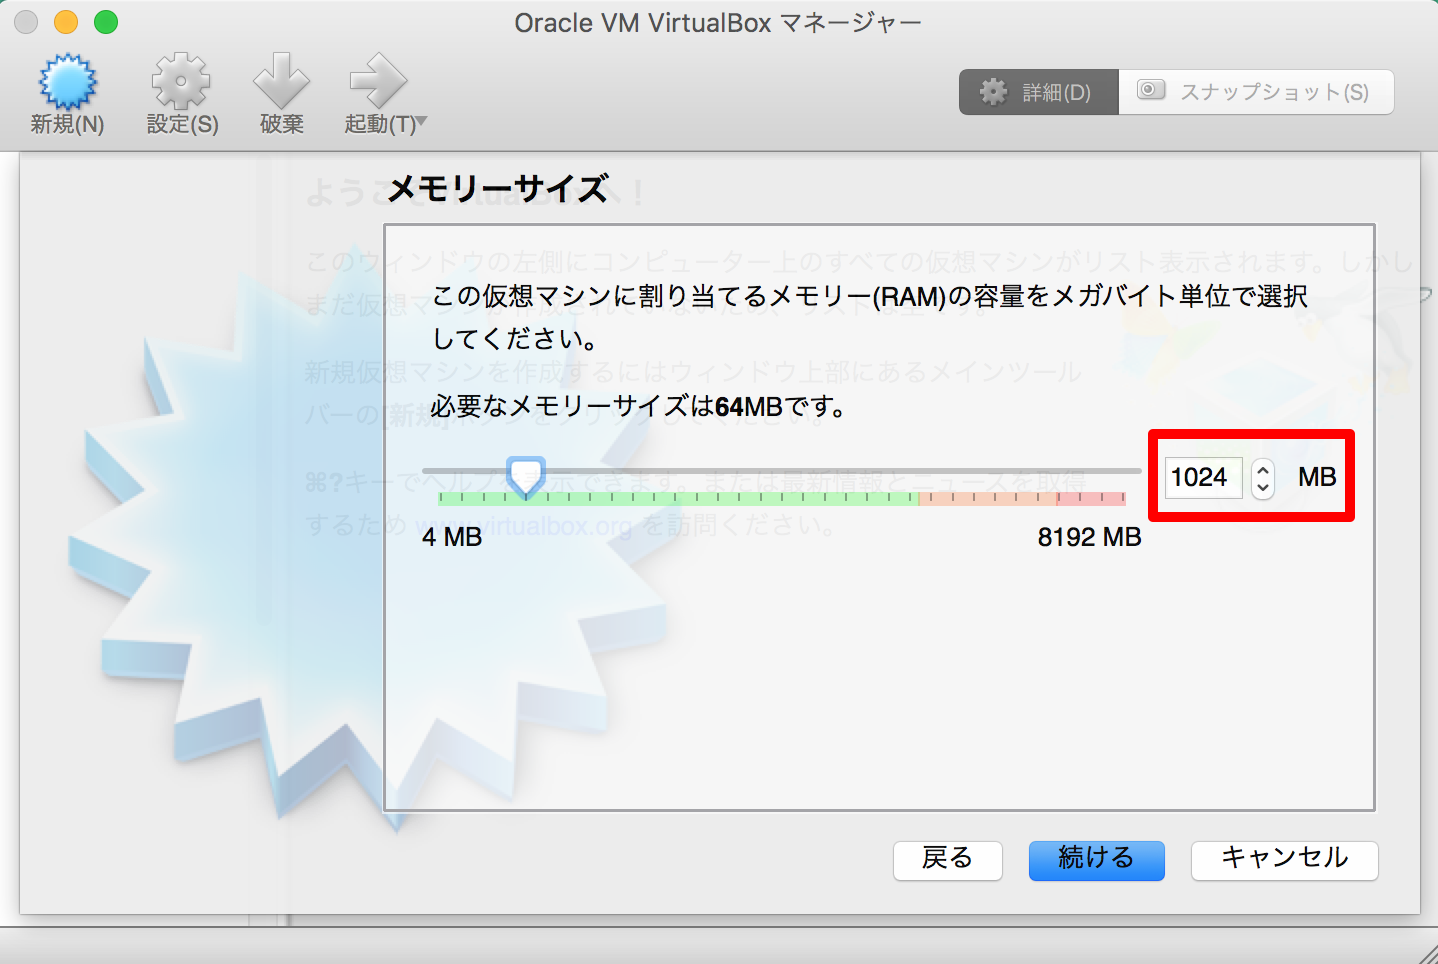This screenshot has height=964, width=1438.
Task: Click the New (新規) virtual machine icon
Action: coord(67,82)
